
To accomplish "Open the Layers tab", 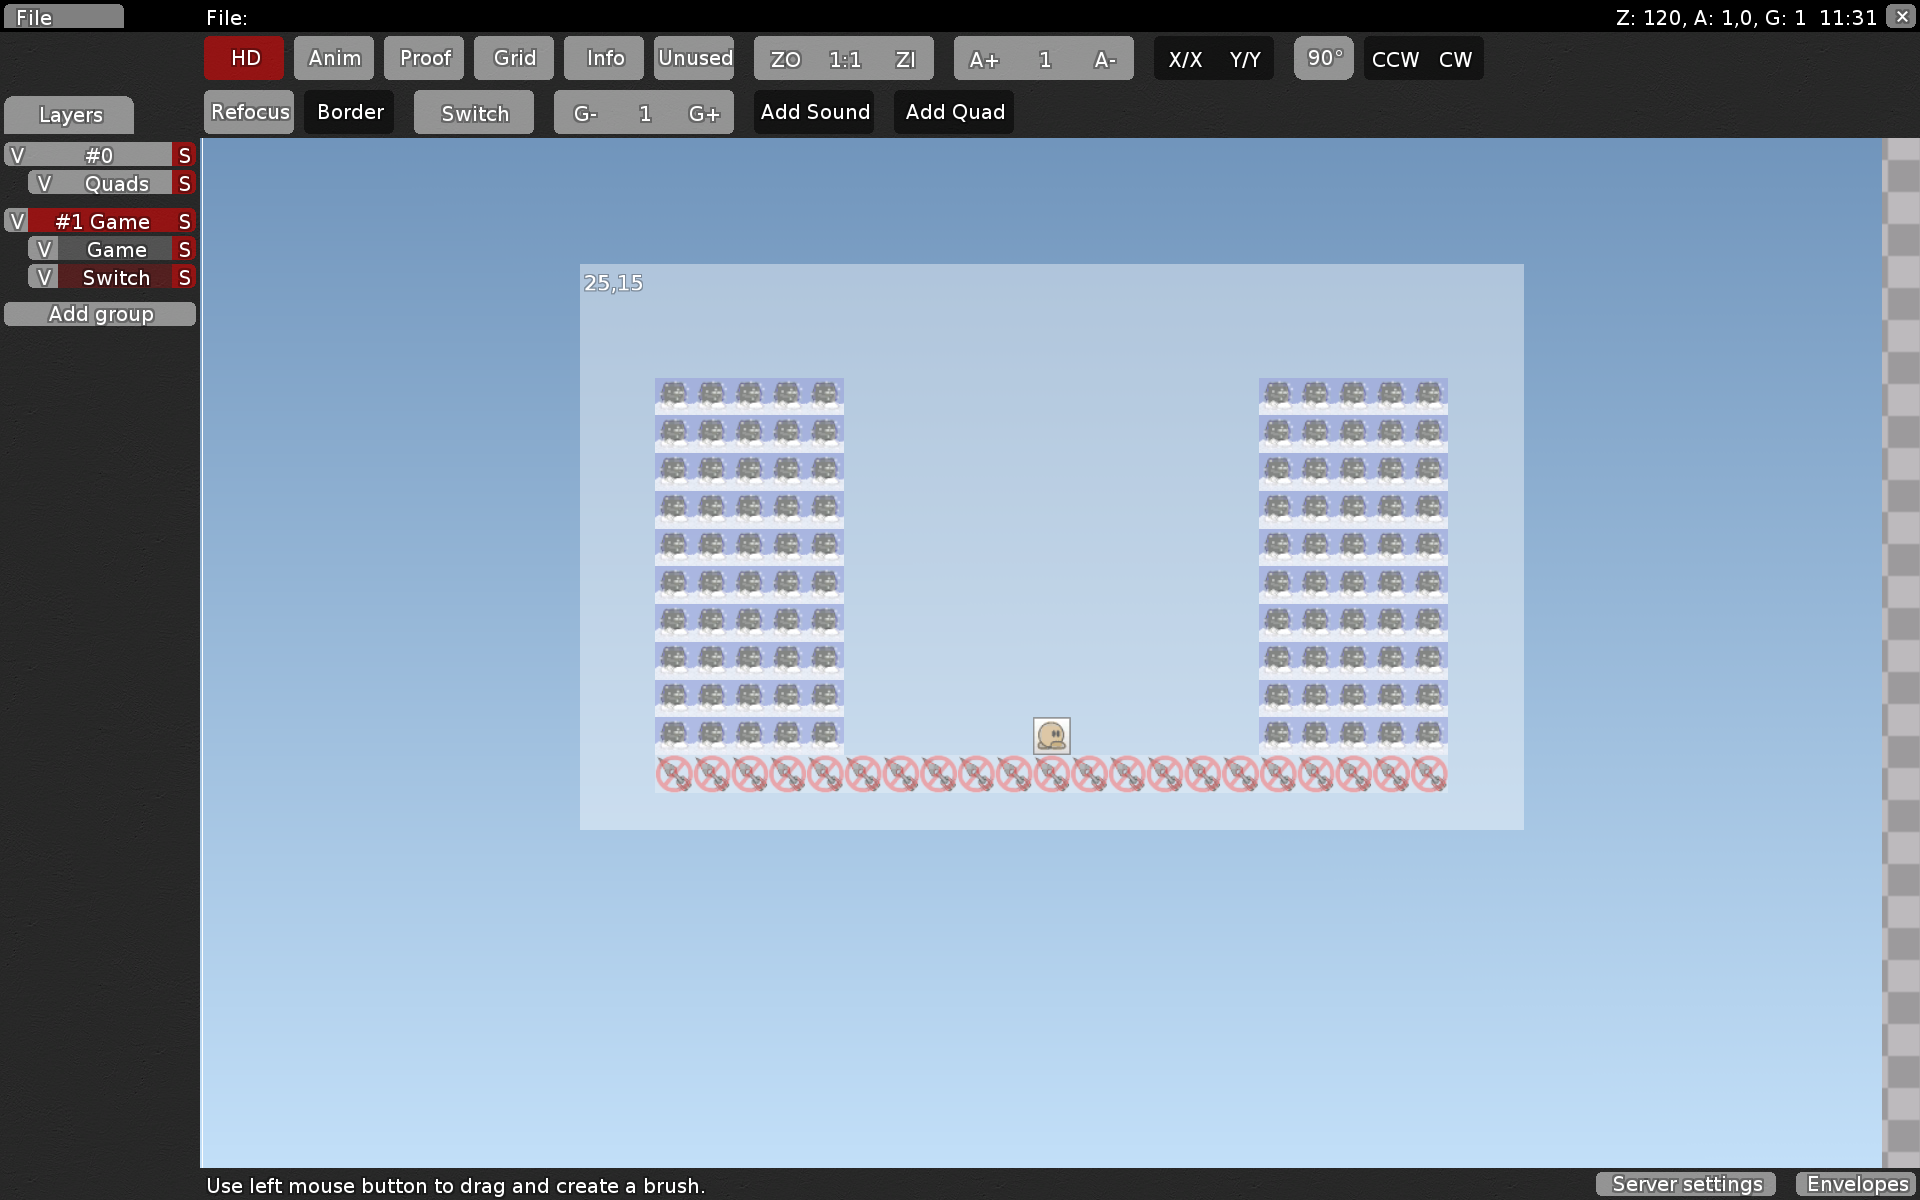I will point(70,115).
